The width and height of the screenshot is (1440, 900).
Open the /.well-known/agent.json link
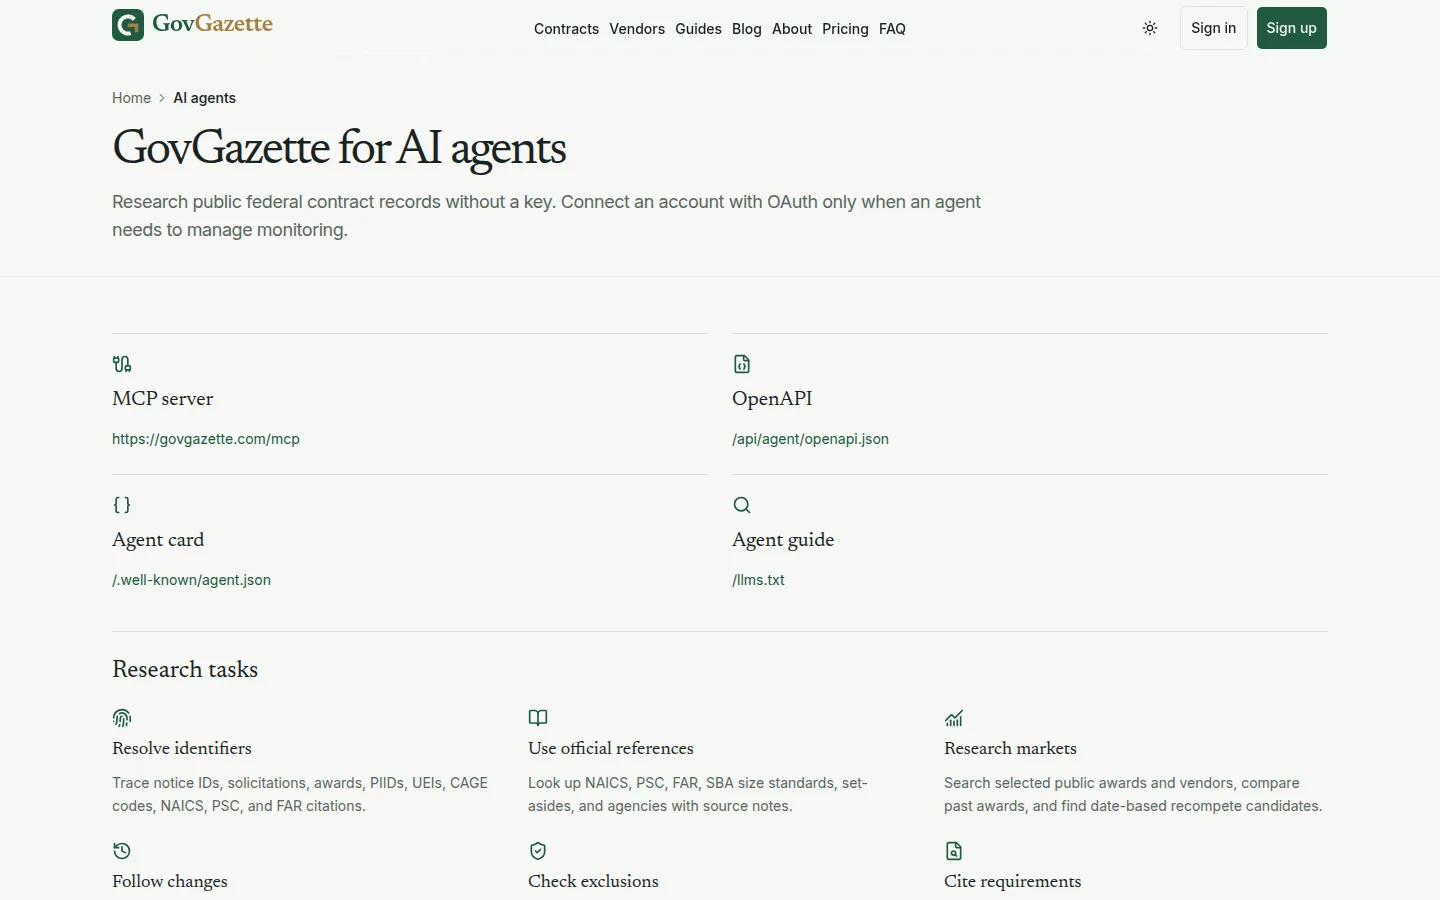click(191, 580)
